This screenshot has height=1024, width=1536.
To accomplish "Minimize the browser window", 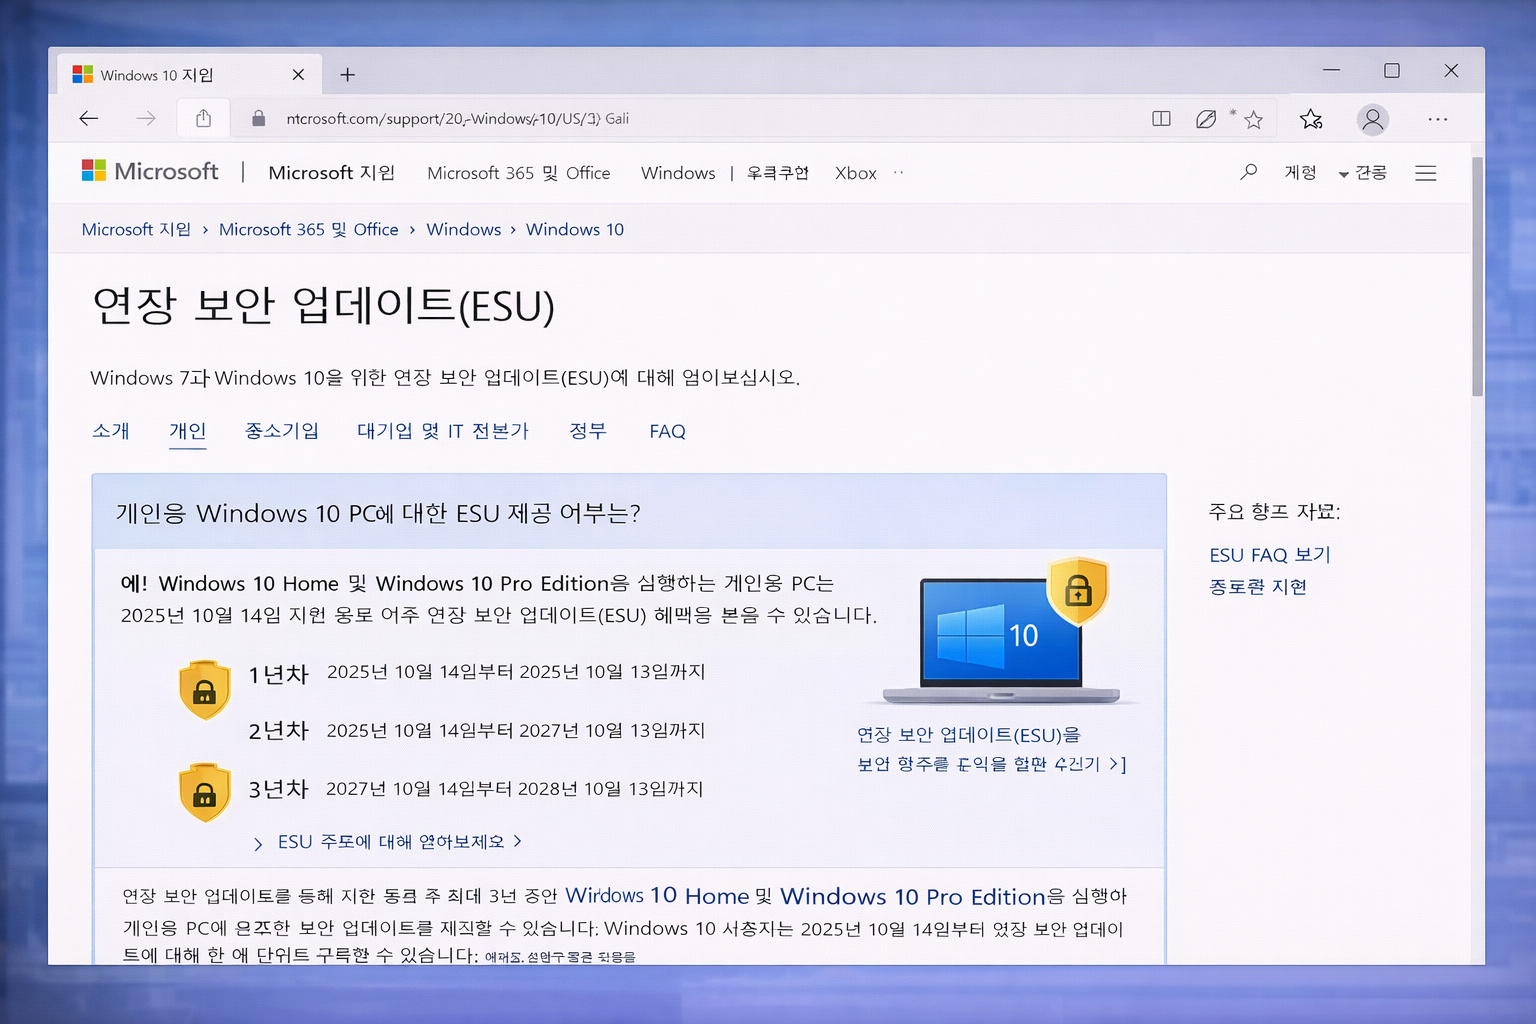I will point(1331,70).
